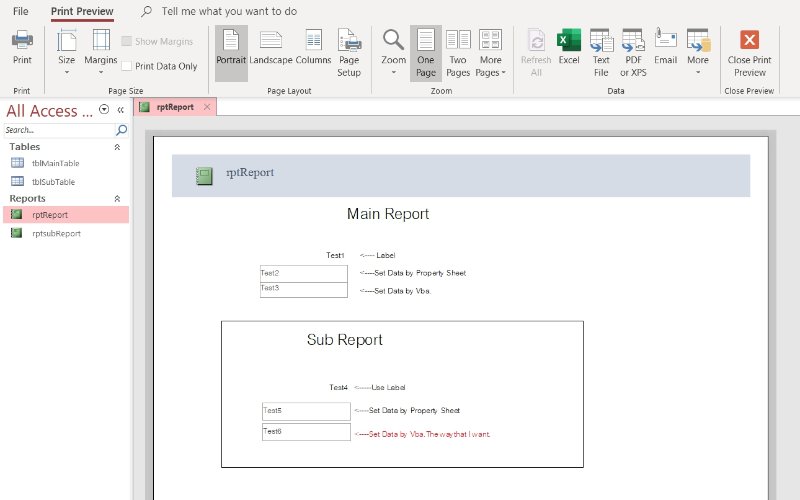Image resolution: width=800 pixels, height=500 pixels.
Task: Open the More Pages dropdown
Action: click(x=490, y=52)
